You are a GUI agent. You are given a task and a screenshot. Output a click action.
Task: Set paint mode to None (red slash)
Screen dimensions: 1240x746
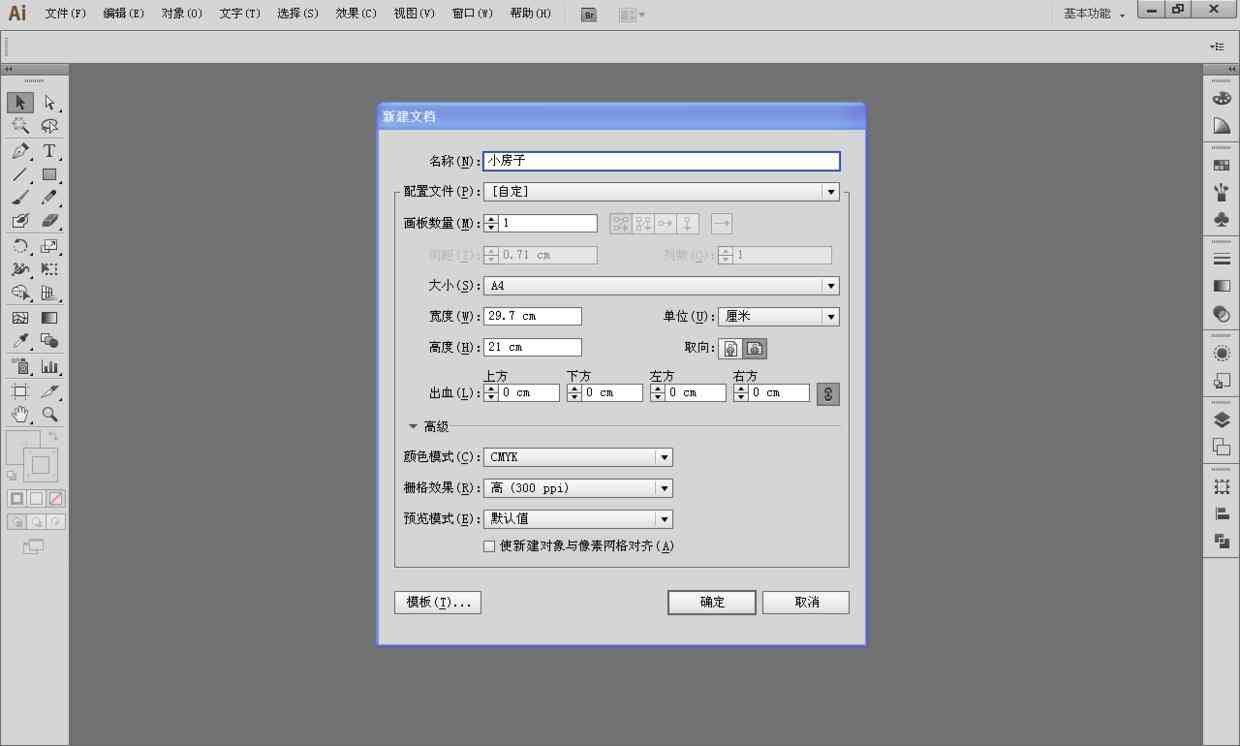tap(56, 498)
